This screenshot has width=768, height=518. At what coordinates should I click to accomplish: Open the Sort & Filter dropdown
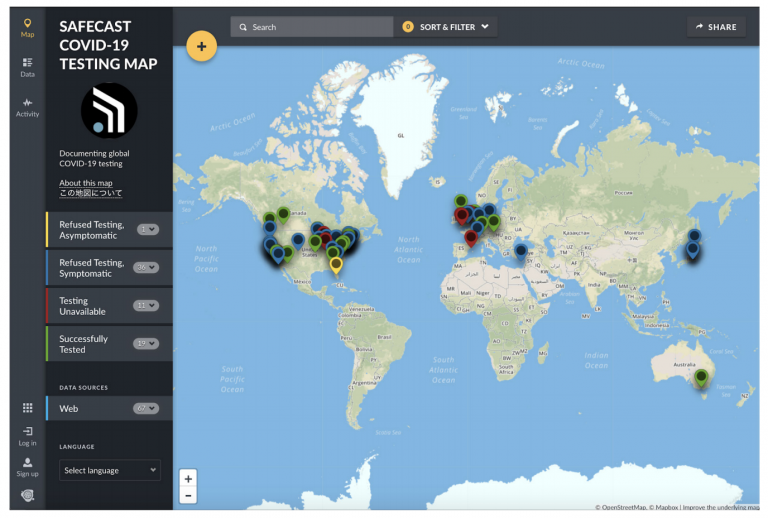[x=445, y=27]
